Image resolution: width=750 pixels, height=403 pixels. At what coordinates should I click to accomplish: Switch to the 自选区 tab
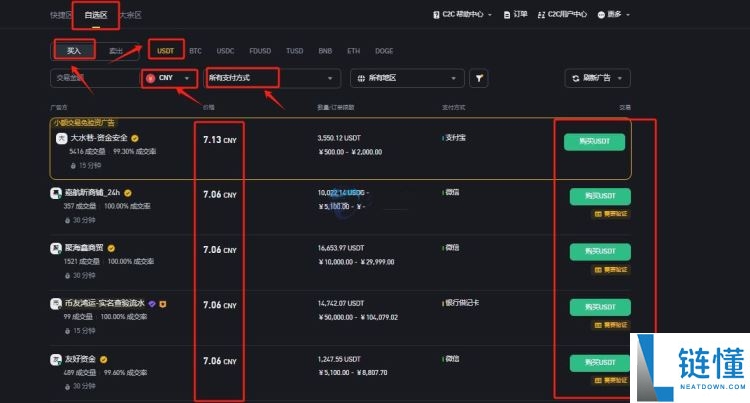(x=96, y=15)
